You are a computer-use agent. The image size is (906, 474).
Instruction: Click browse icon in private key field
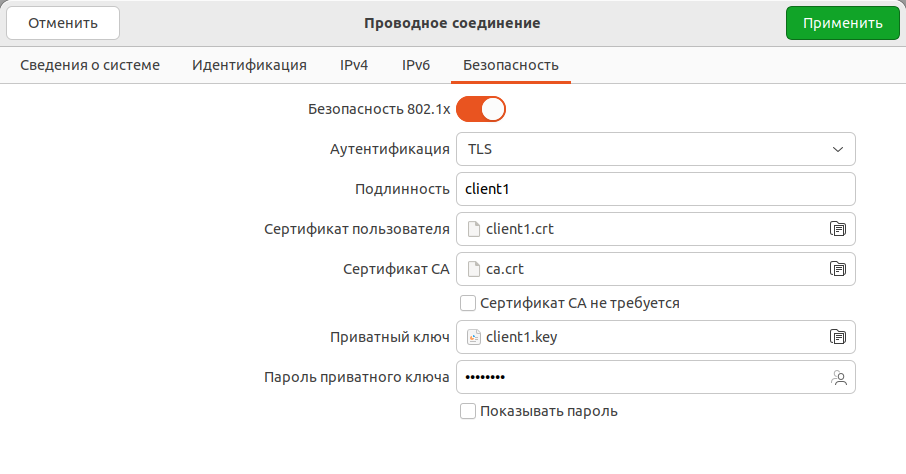point(838,337)
